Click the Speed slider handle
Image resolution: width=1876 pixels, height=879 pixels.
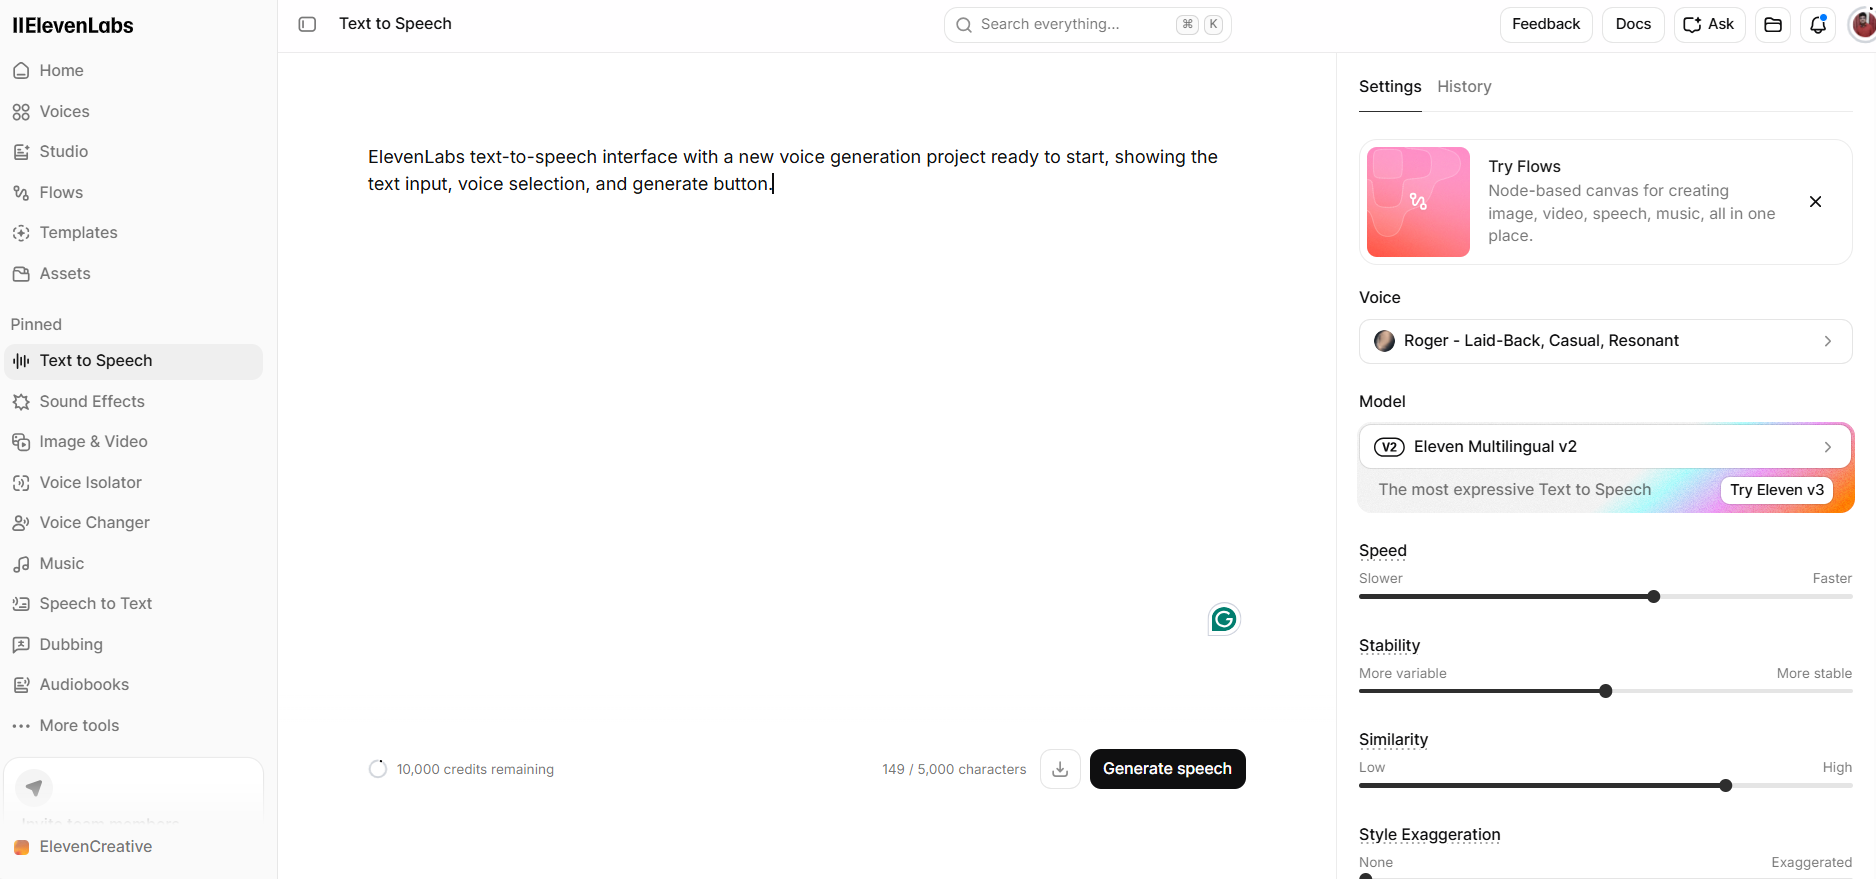1654,597
